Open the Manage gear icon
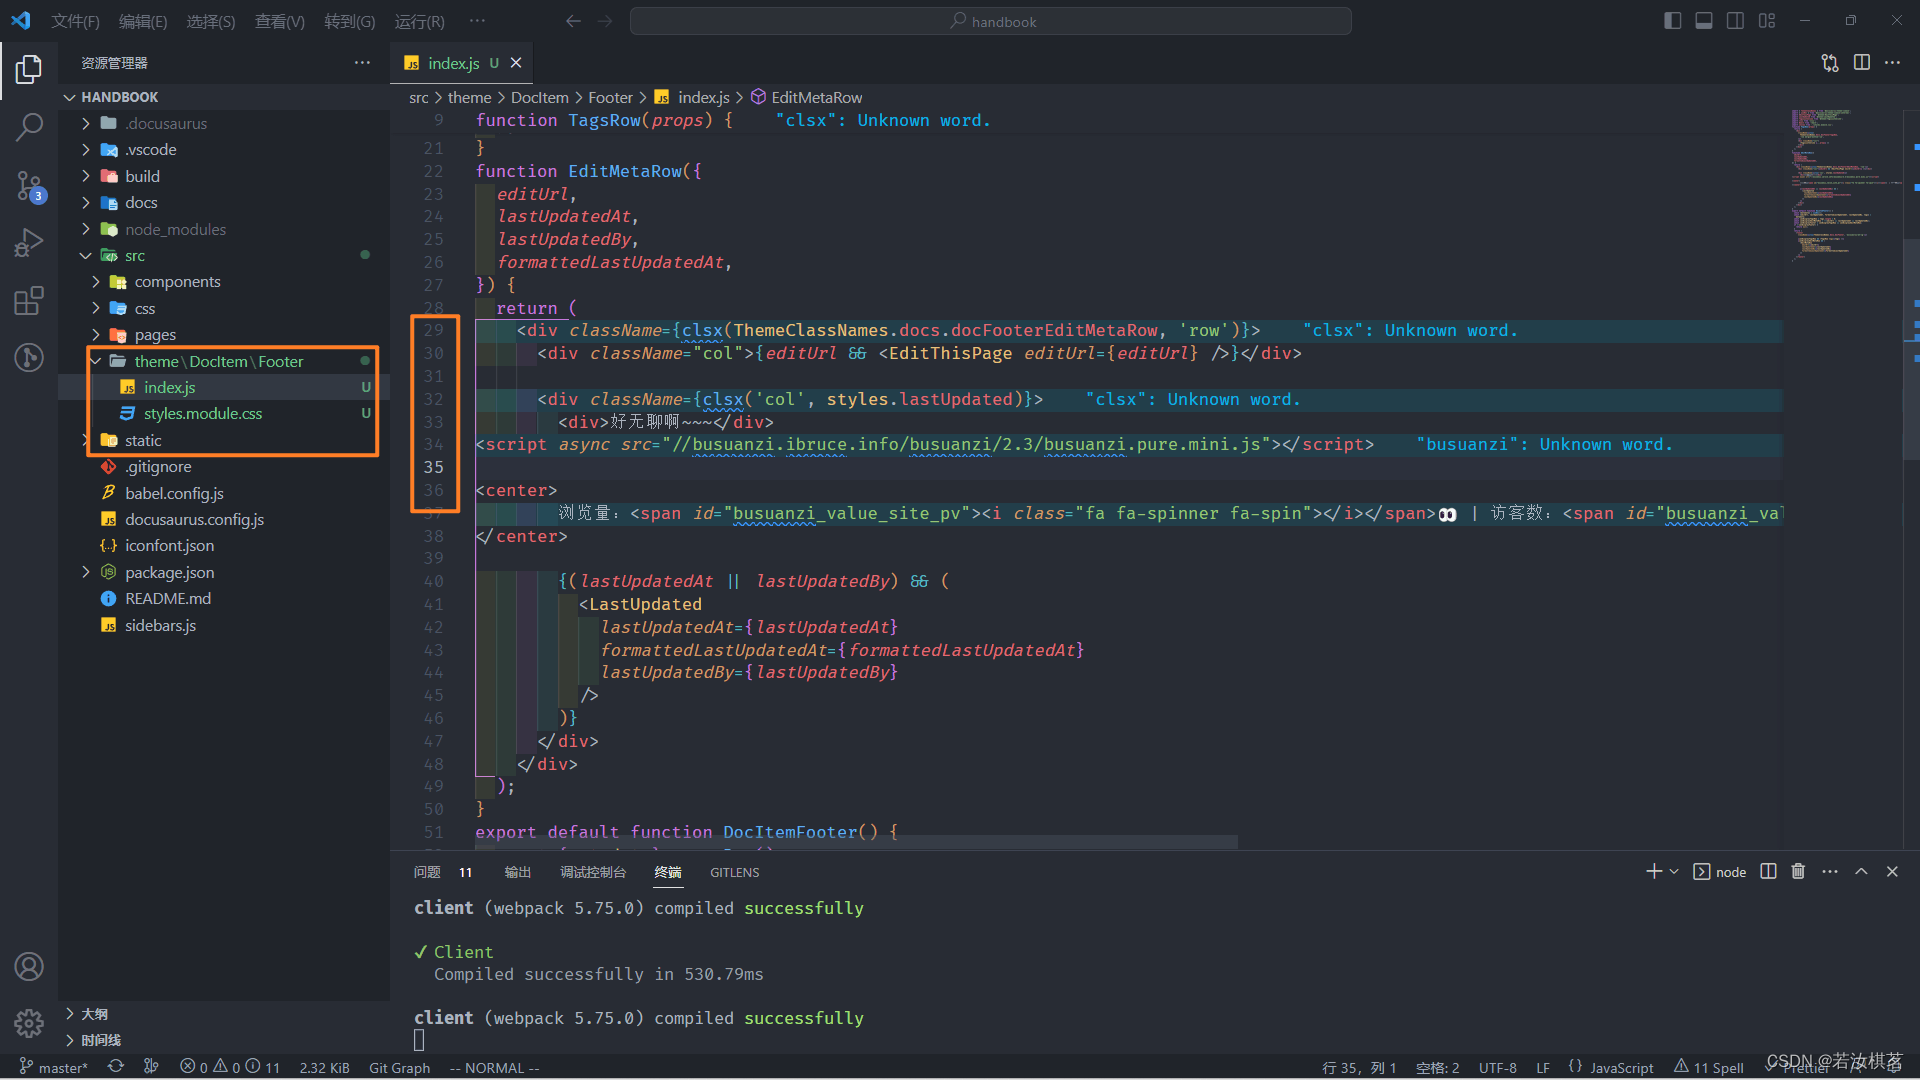This screenshot has width=1920, height=1080. tap(29, 1023)
